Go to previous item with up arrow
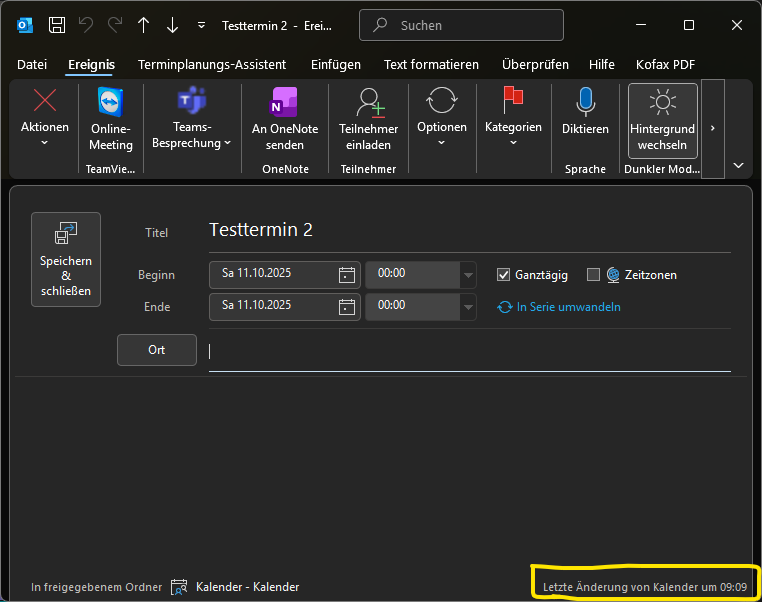Screen dimensions: 763x602 (x=143, y=25)
